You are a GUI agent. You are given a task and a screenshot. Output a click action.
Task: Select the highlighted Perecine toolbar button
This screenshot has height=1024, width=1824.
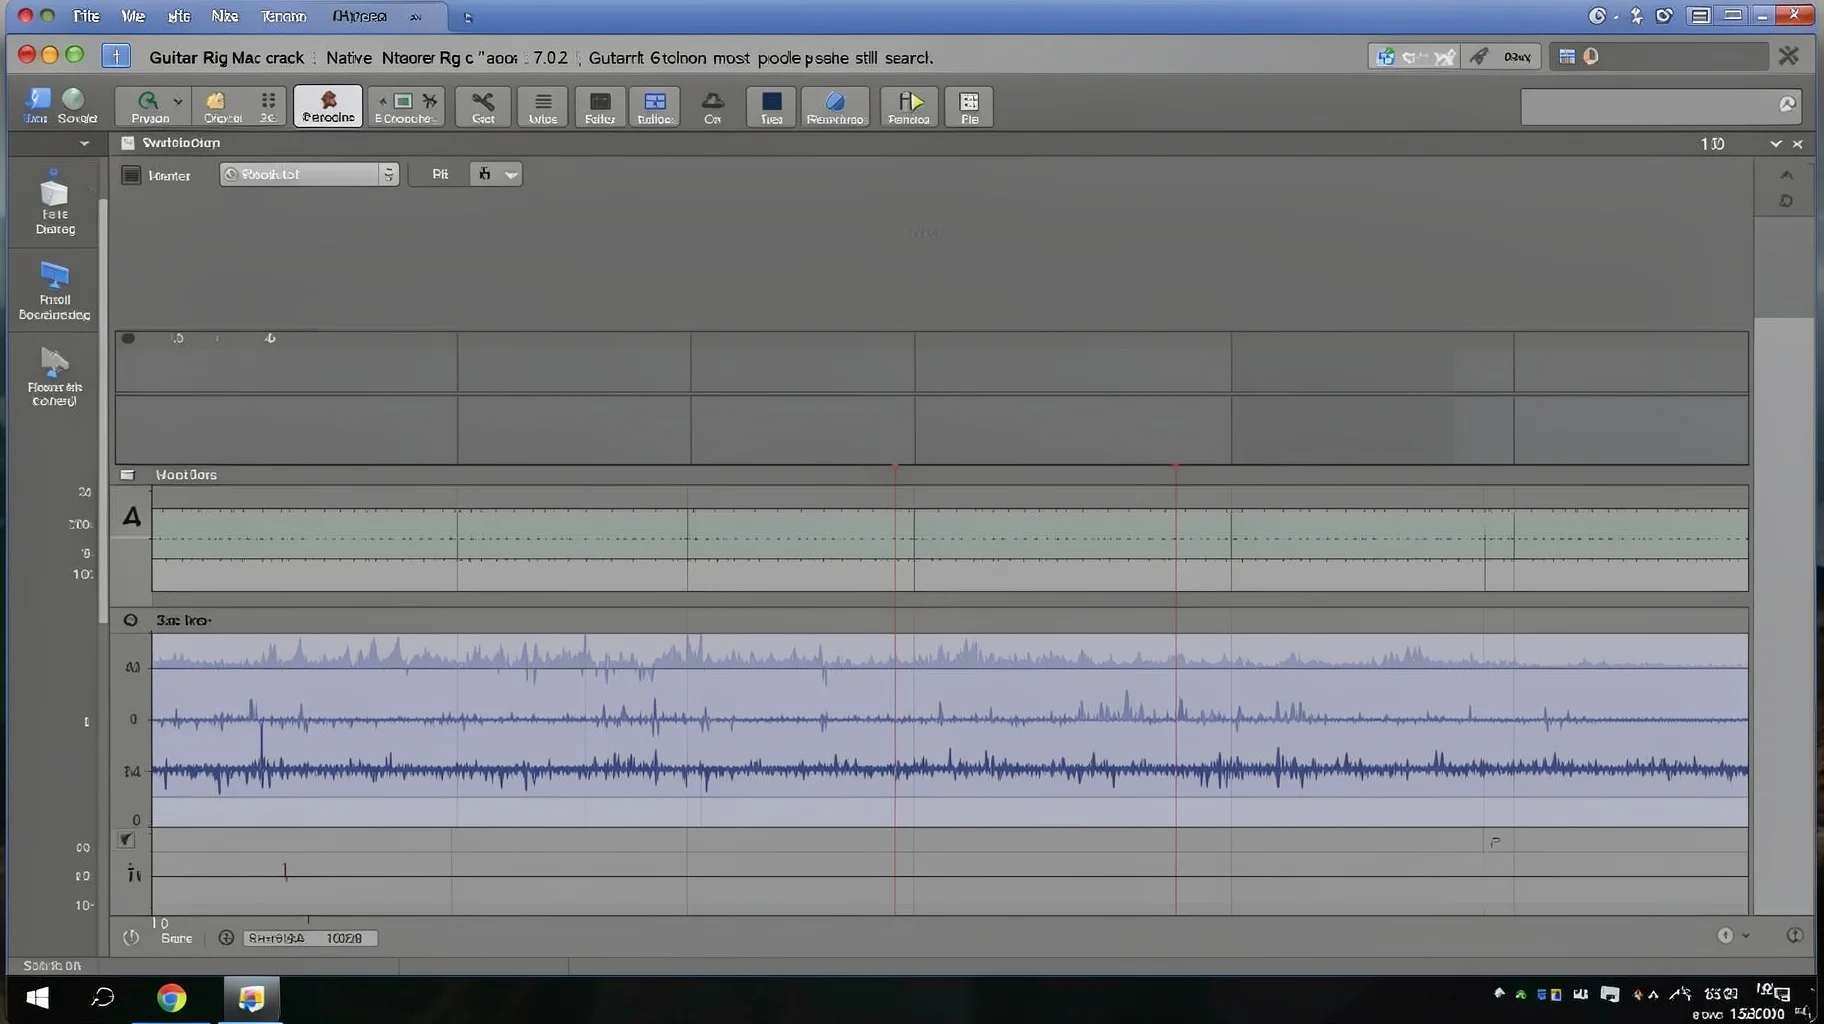(x=328, y=106)
